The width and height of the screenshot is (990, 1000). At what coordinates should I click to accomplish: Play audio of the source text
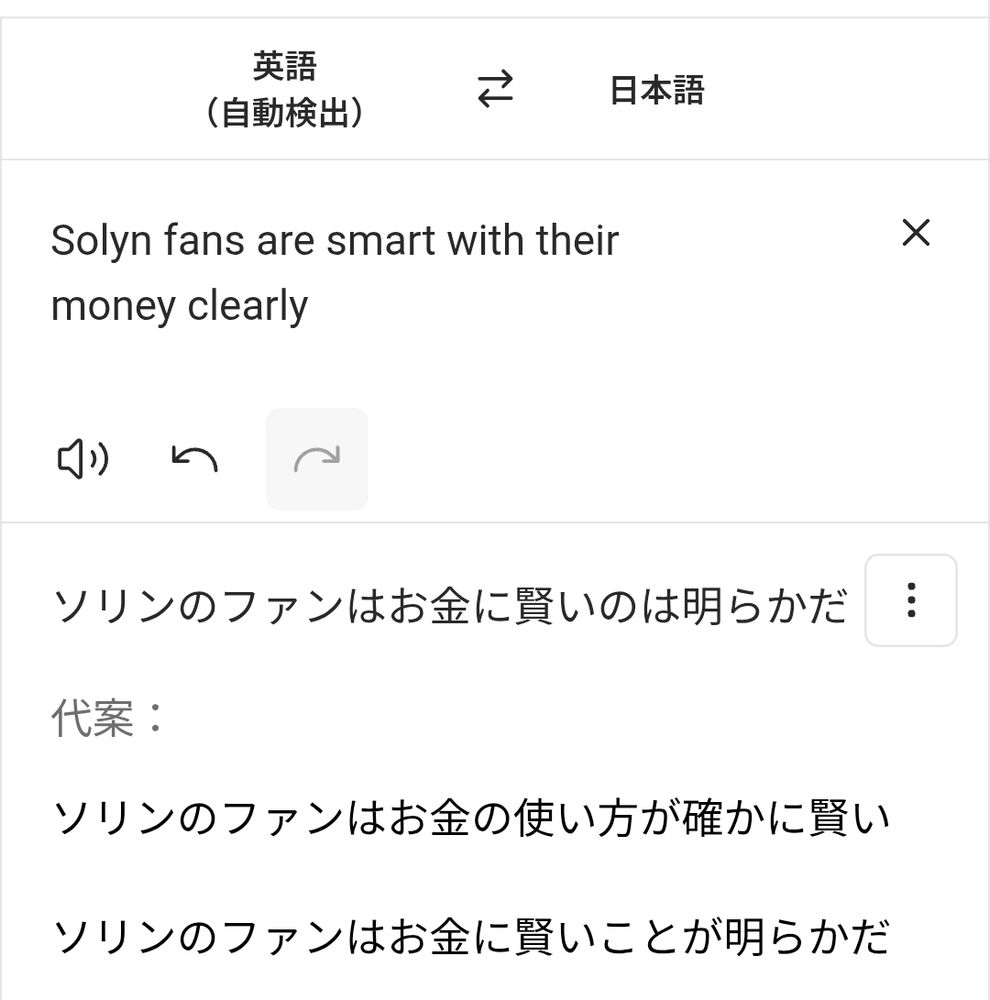coord(82,460)
